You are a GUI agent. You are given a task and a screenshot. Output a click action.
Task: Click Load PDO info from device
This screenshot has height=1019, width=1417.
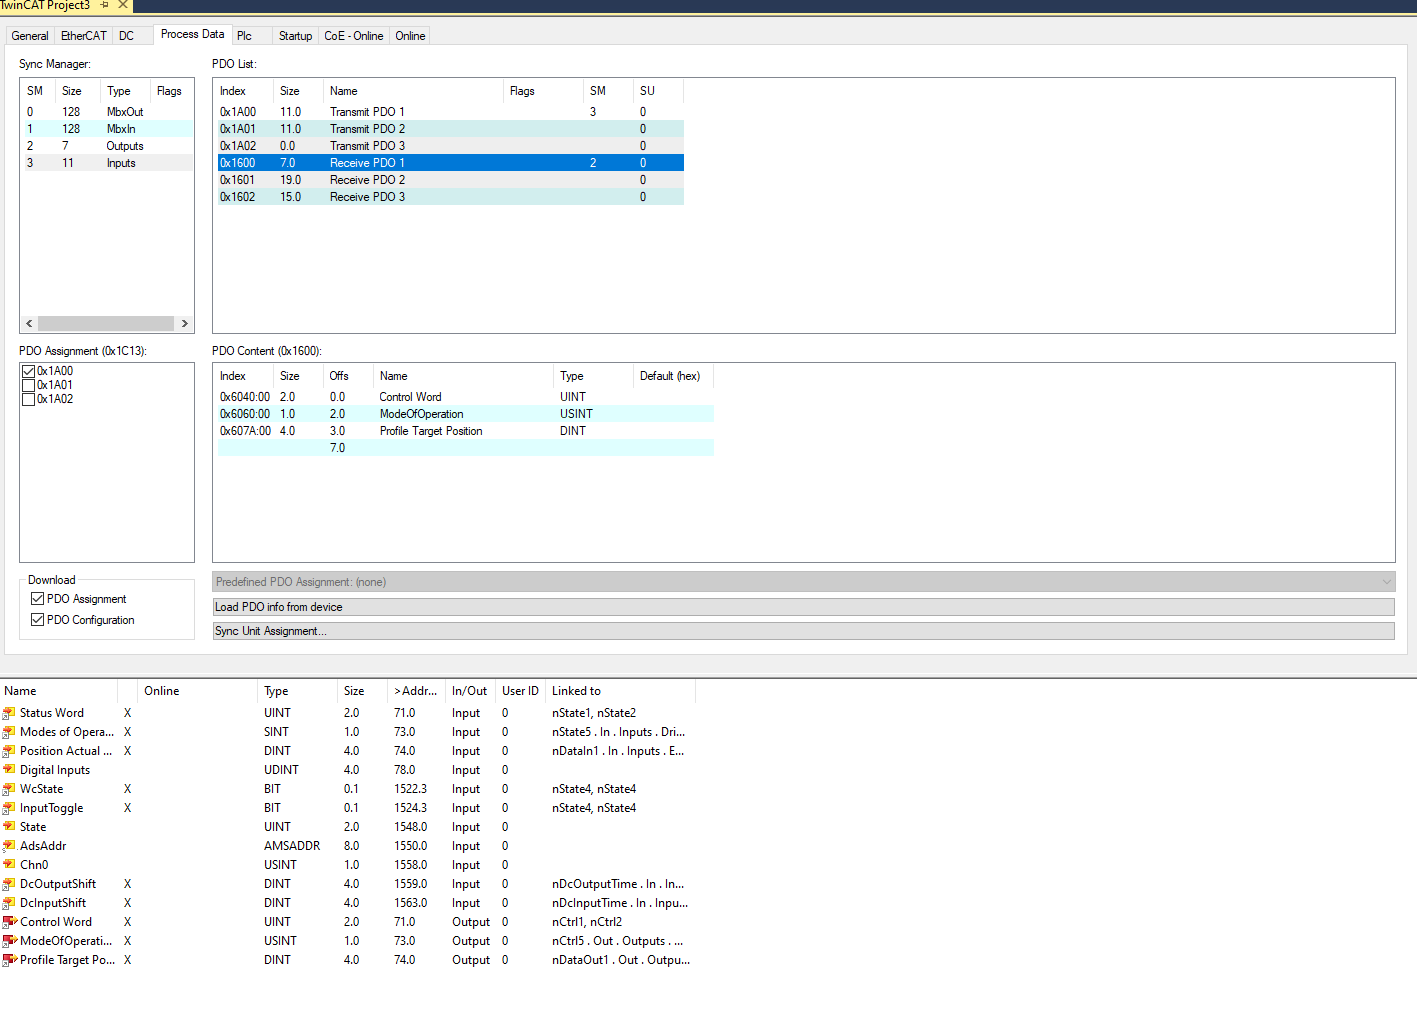click(803, 607)
